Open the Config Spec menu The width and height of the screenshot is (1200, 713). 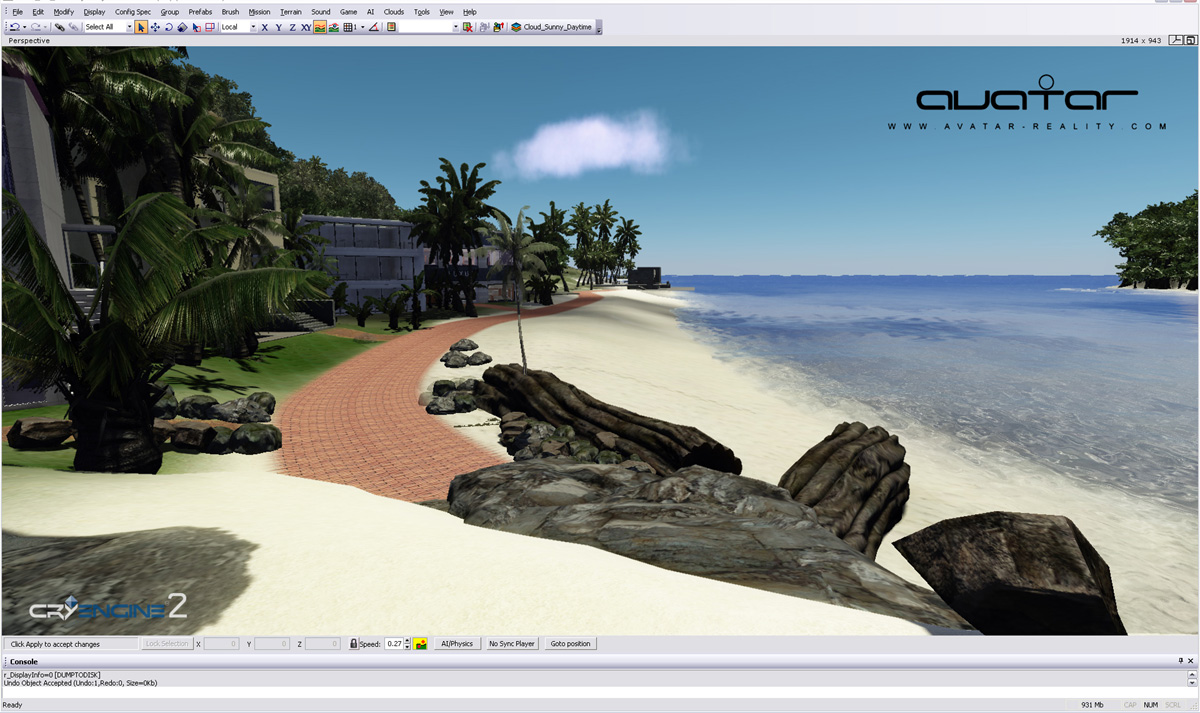[x=133, y=12]
